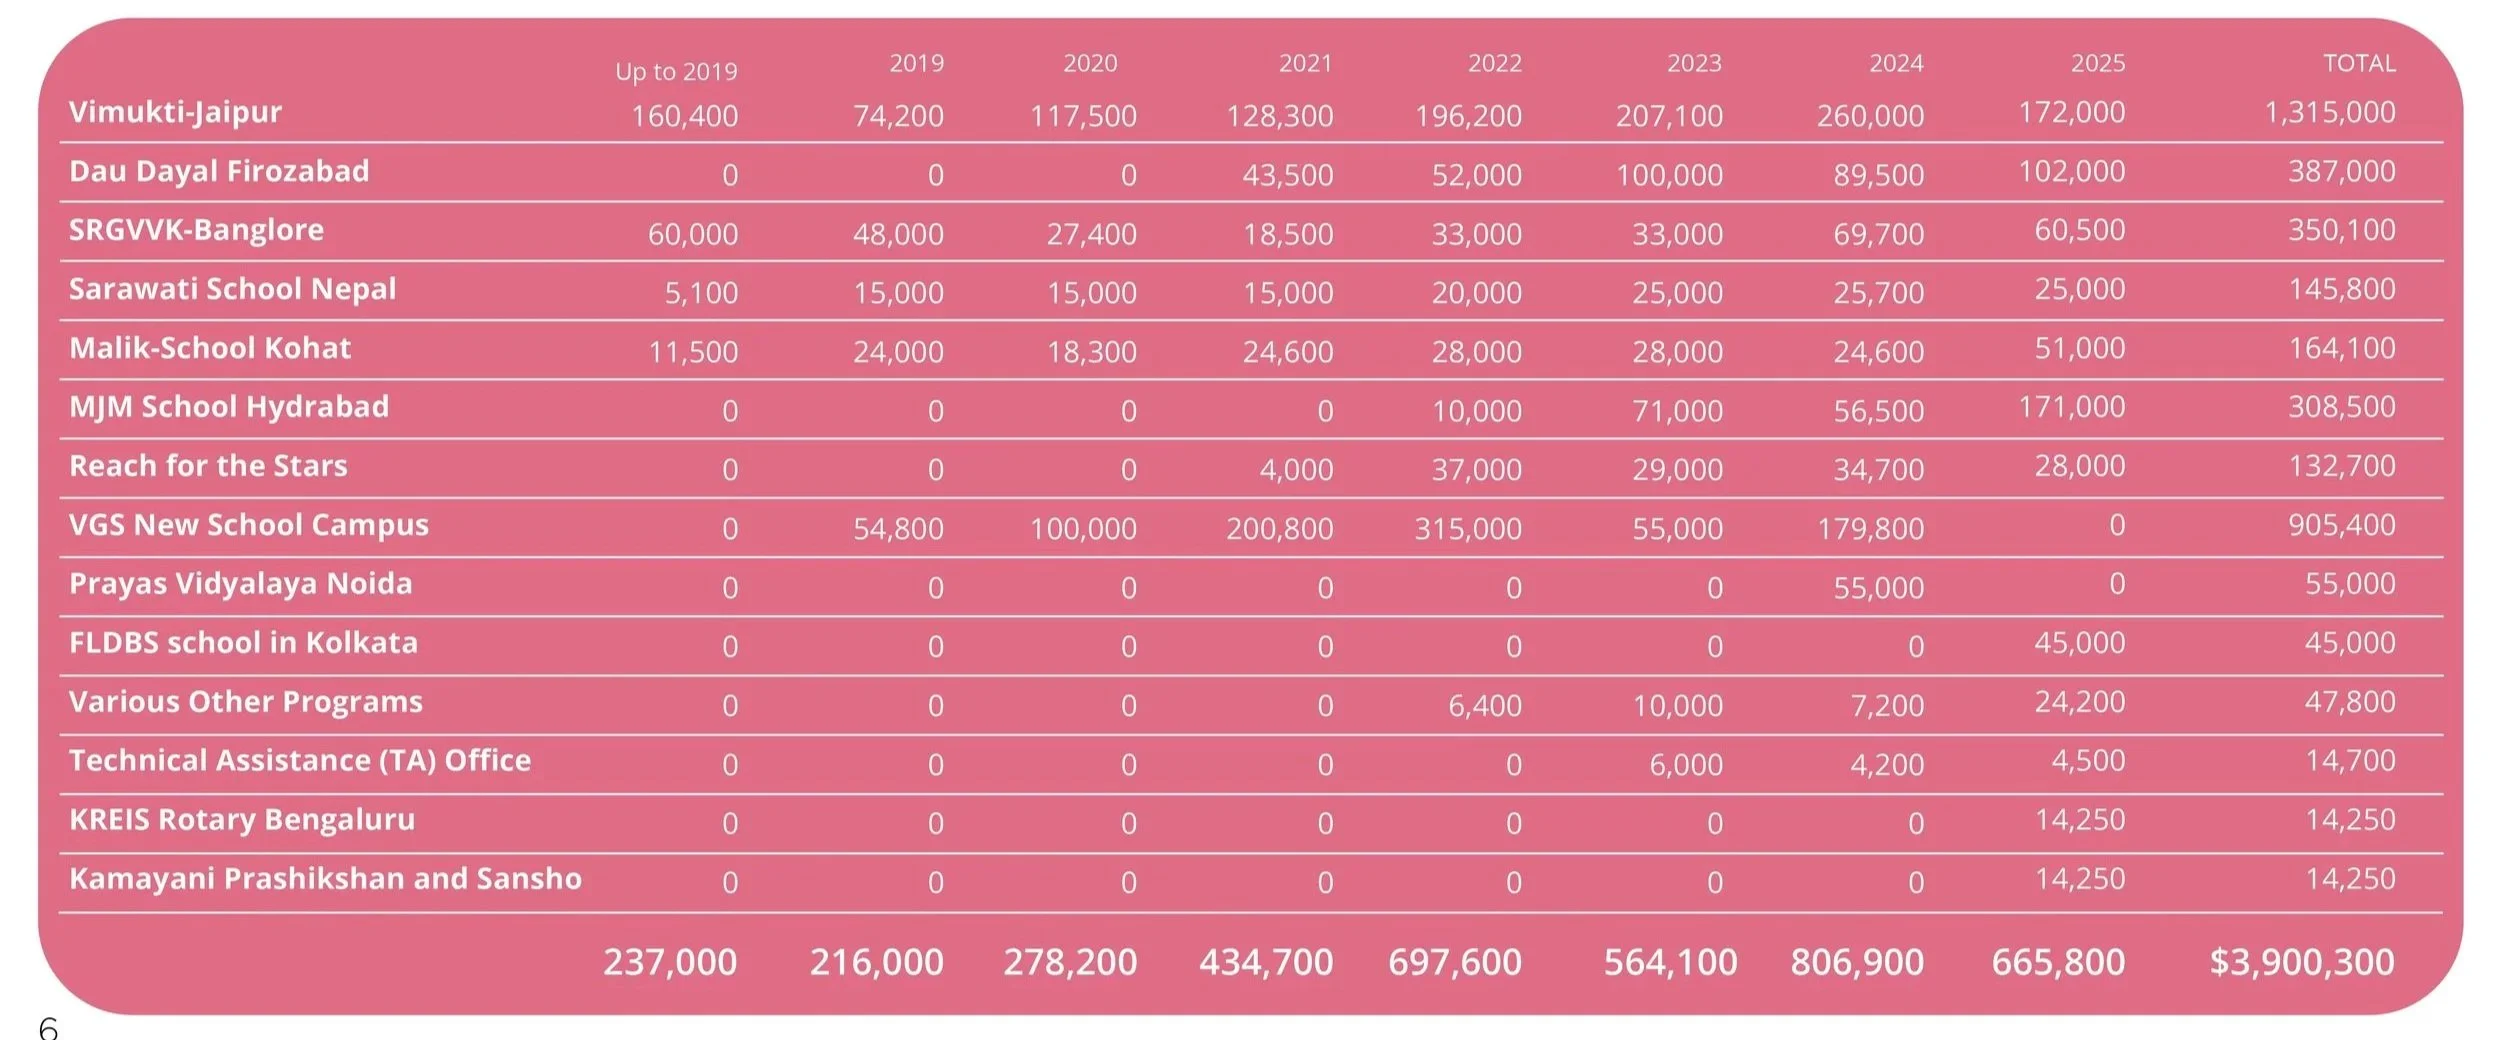2500x1040 pixels.
Task: Click Kamayani Prashikshan and Sansho label
Action: tap(325, 879)
